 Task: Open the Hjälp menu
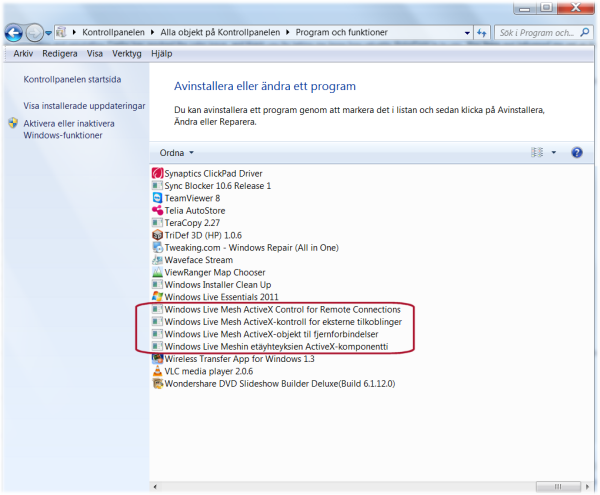pyautogui.click(x=161, y=54)
